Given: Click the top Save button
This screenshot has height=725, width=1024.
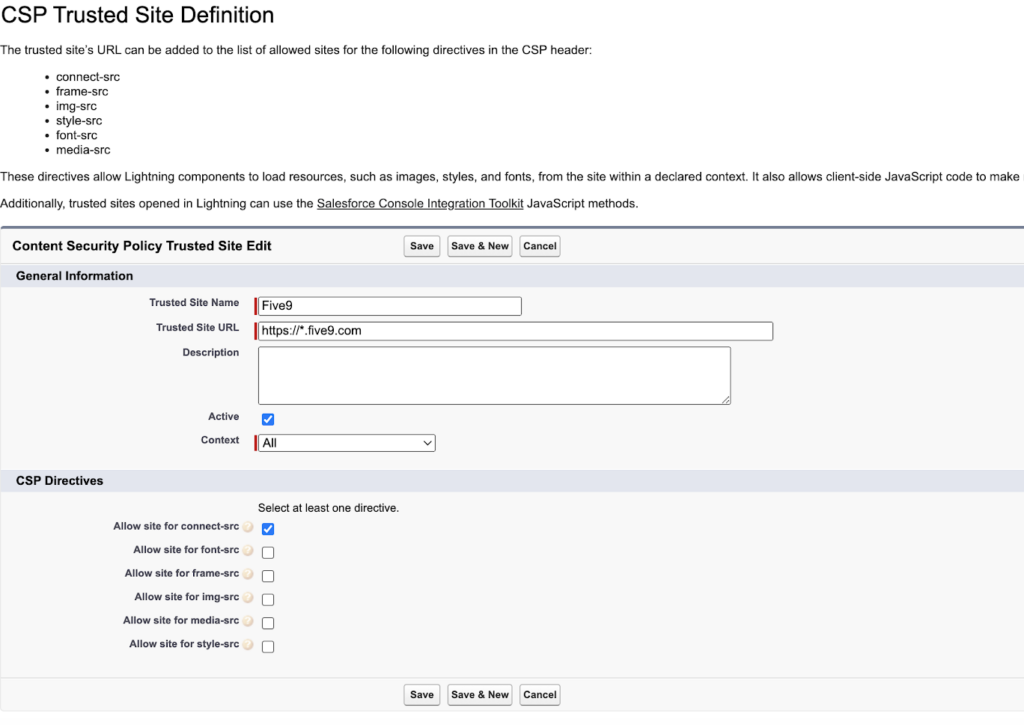Looking at the screenshot, I should coord(422,246).
